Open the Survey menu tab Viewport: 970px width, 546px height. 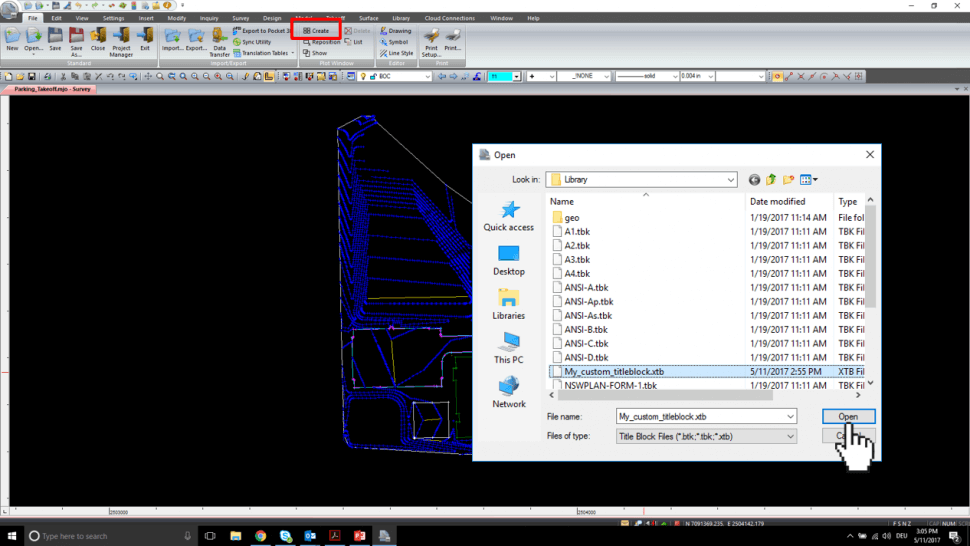240,19
